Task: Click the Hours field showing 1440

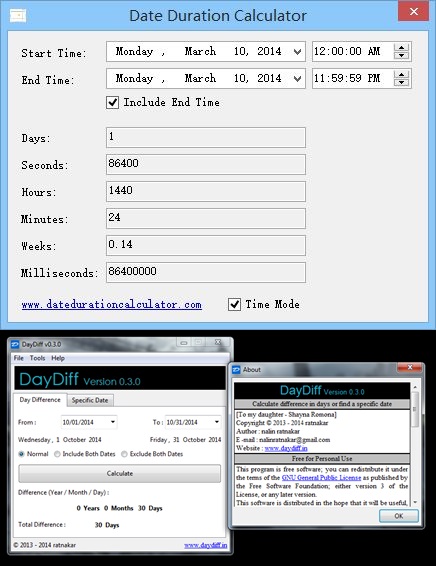Action: (206, 191)
